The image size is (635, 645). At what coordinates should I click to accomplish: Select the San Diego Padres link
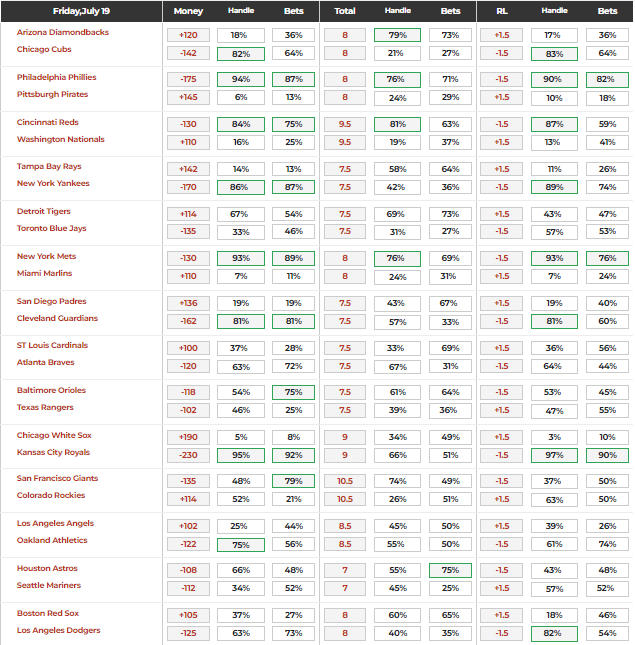point(51,301)
